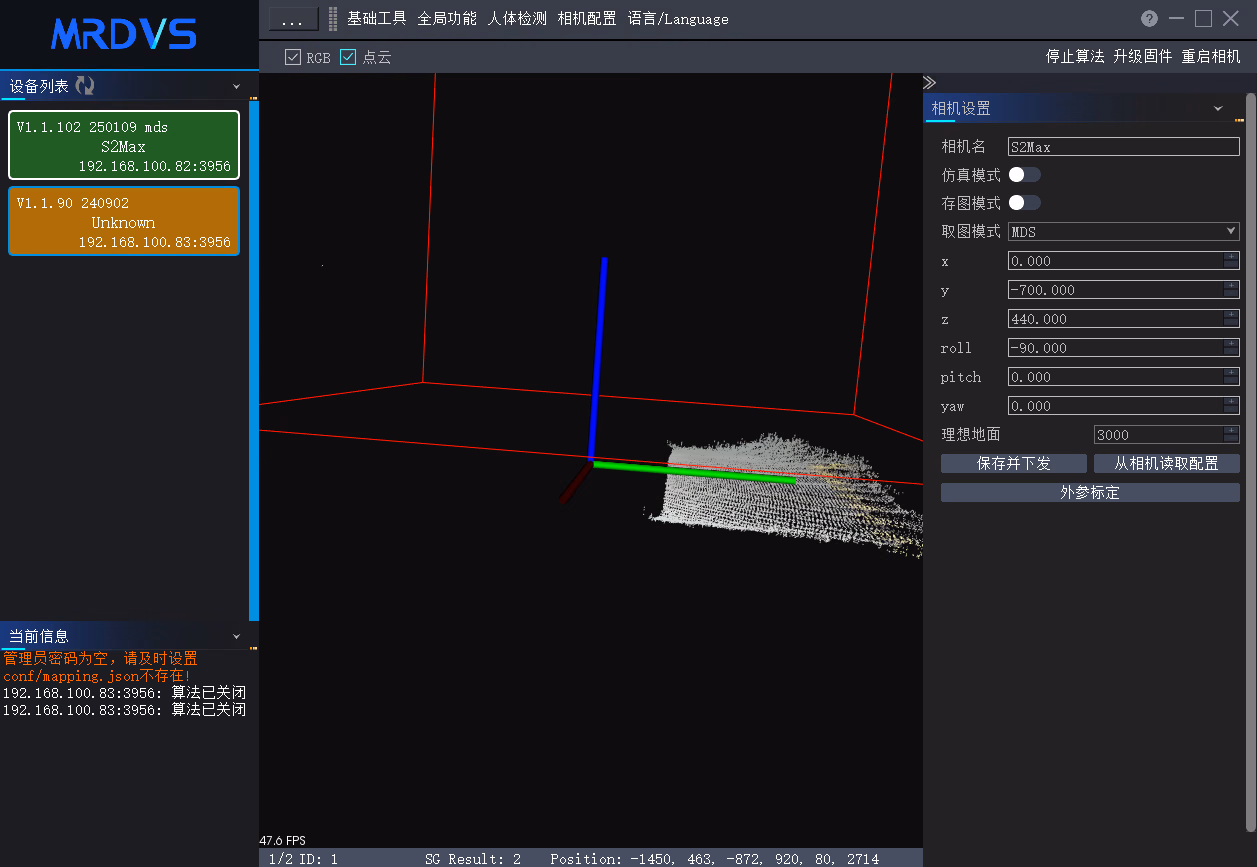This screenshot has width=1257, height=867.
Task: Open the 基础工具 menu
Action: (x=377, y=18)
